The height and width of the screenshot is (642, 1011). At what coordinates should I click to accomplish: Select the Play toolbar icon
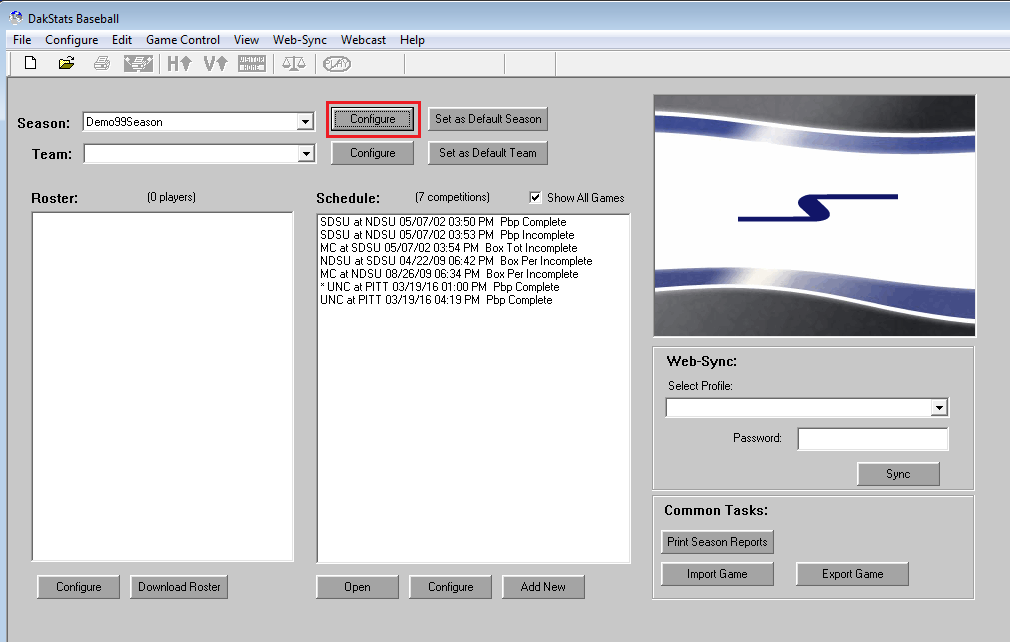[x=337, y=62]
